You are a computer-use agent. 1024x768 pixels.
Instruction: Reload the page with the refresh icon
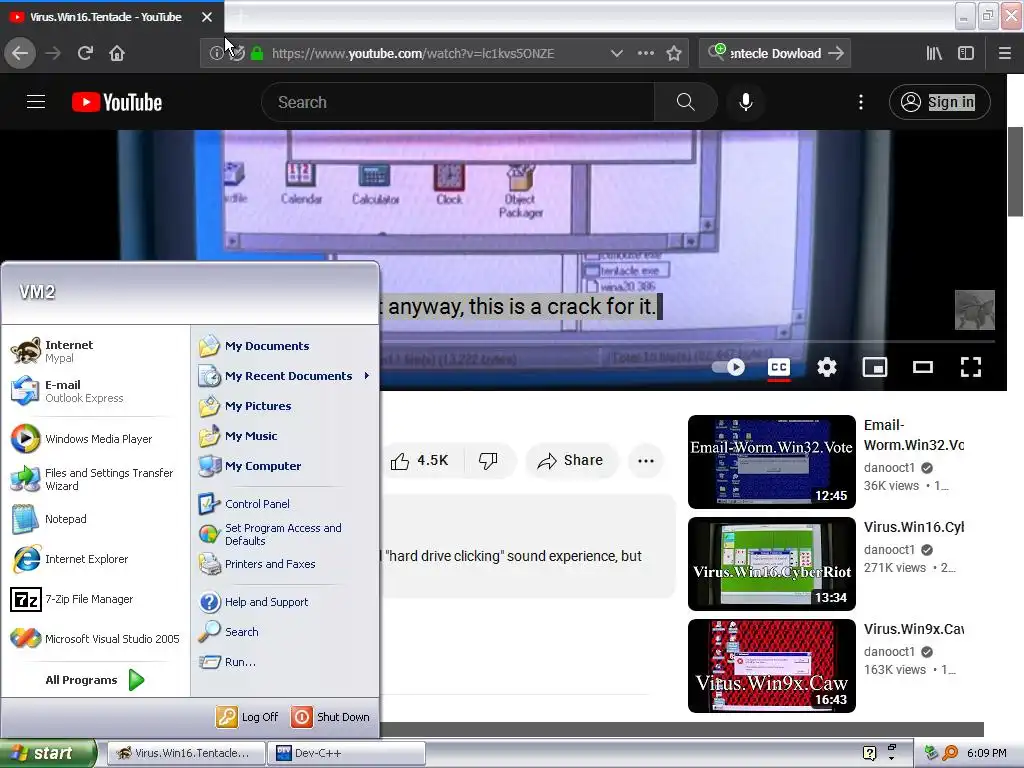[x=85, y=53]
